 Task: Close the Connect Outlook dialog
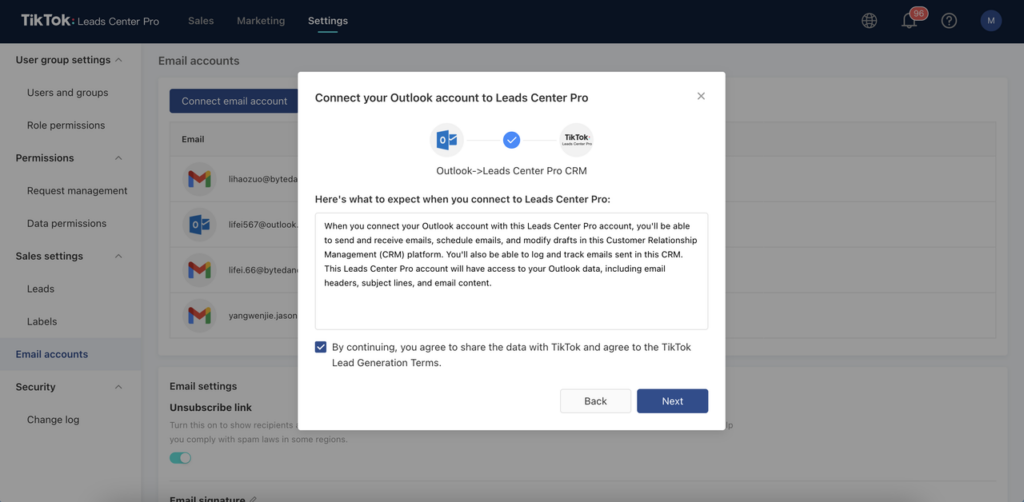(x=701, y=97)
